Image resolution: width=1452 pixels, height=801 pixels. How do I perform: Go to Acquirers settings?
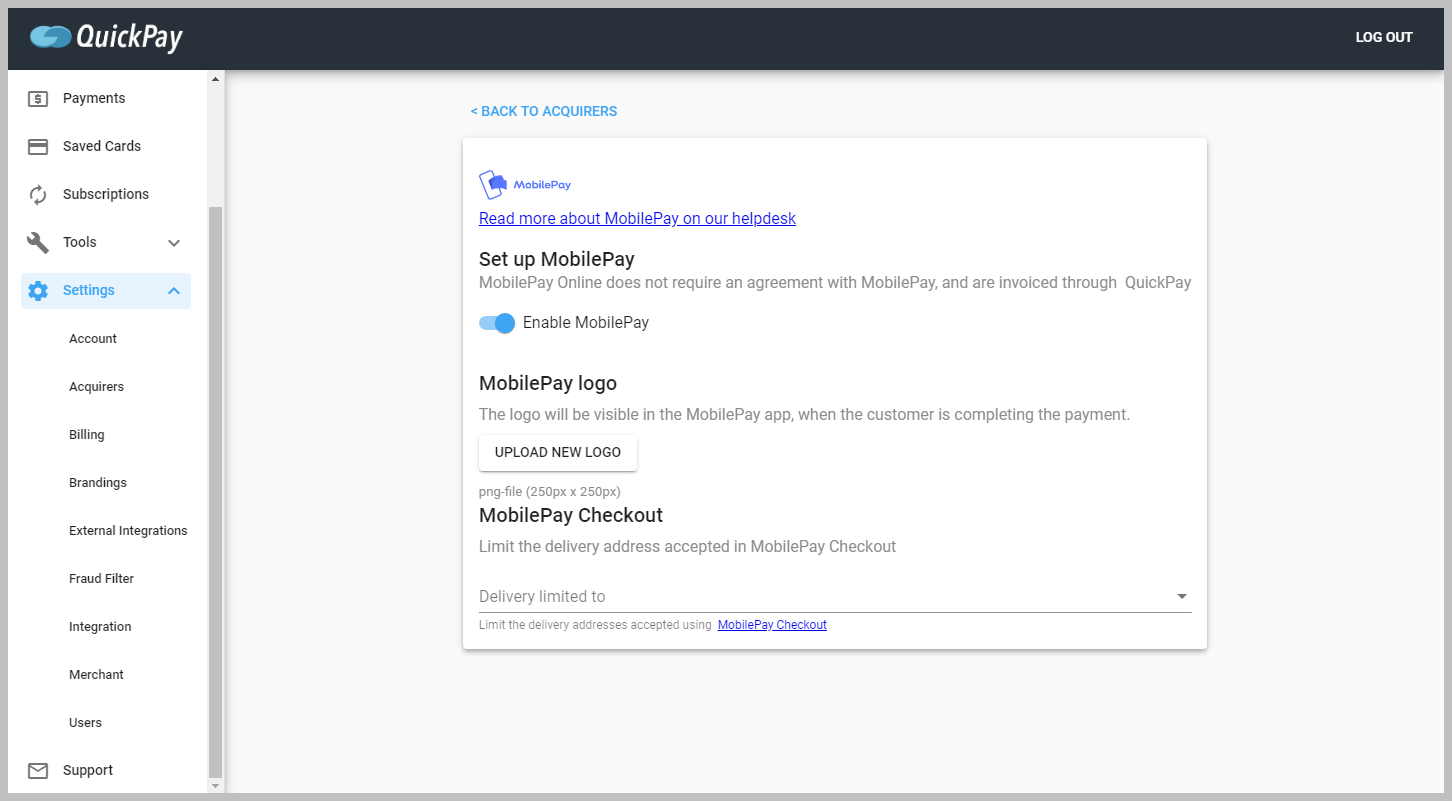point(97,387)
